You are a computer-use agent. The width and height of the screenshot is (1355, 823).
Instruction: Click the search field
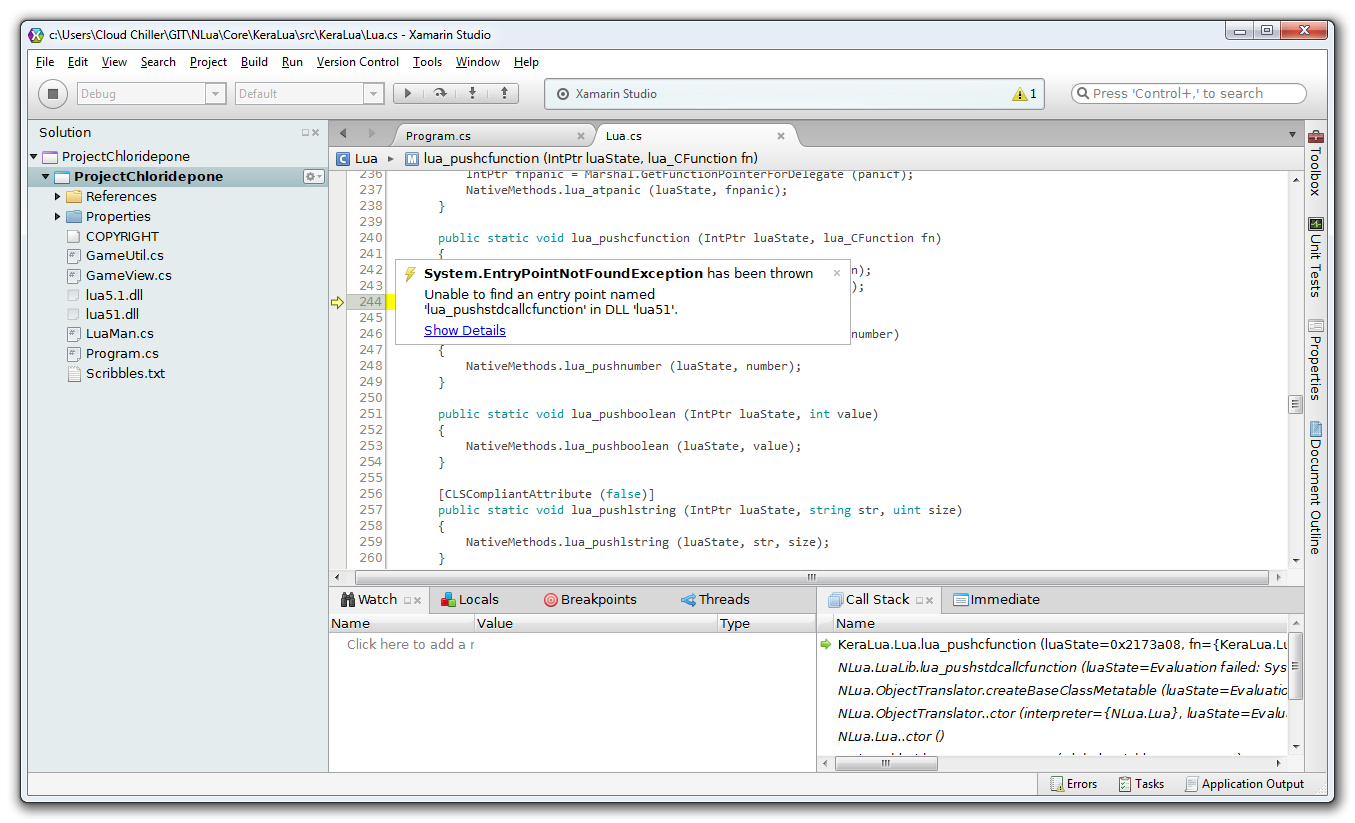tap(1188, 94)
